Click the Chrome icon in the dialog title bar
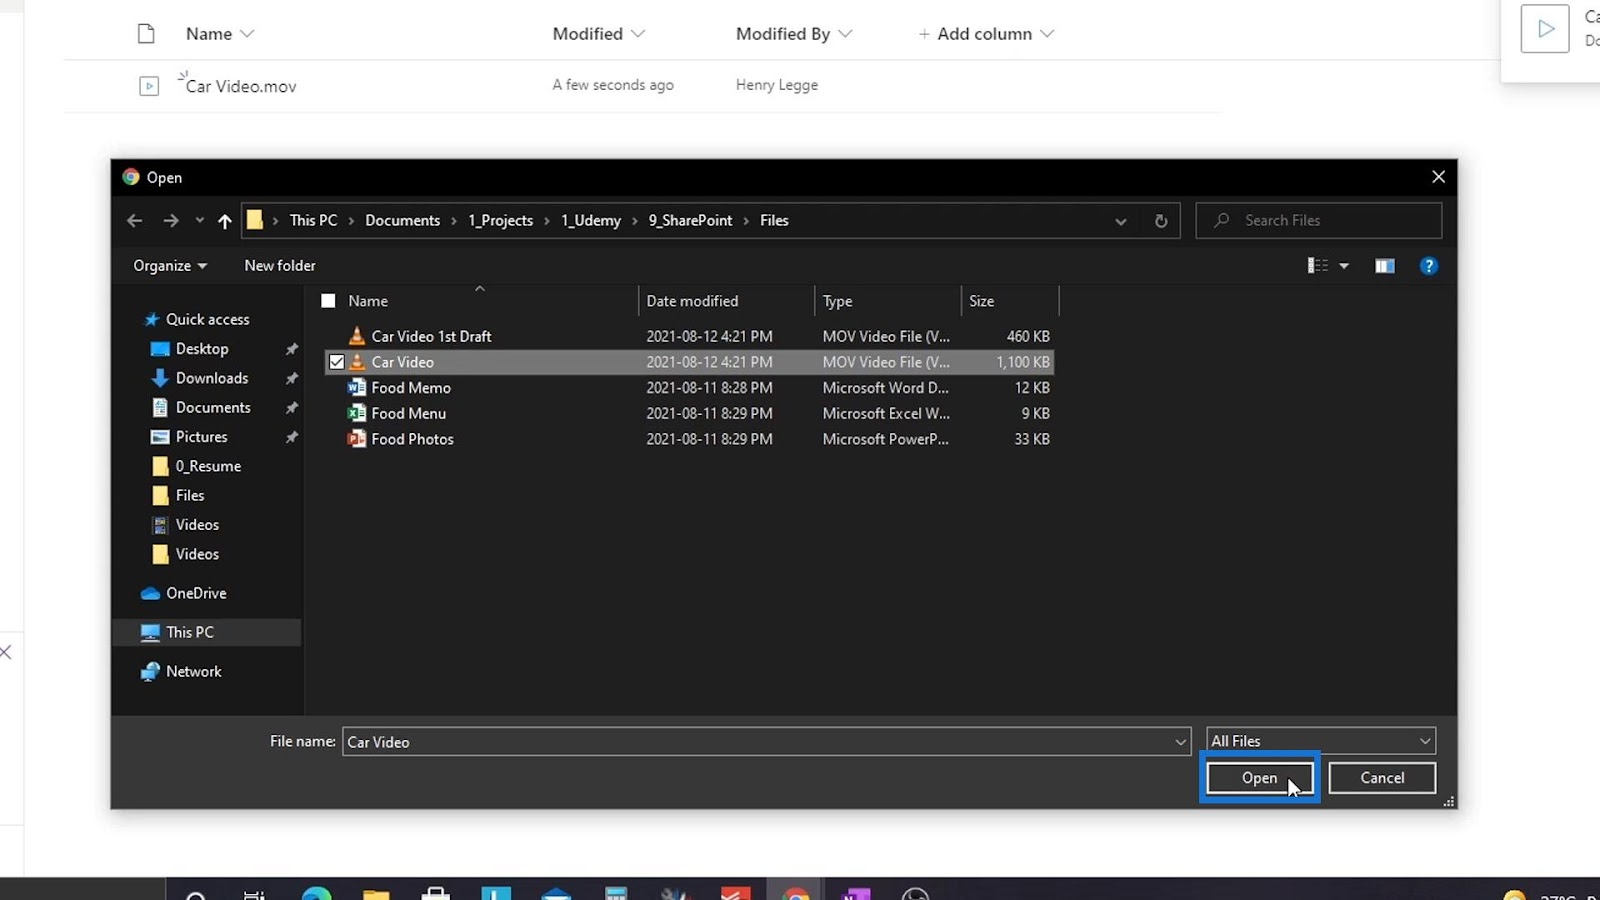The width and height of the screenshot is (1600, 900). [x=131, y=177]
